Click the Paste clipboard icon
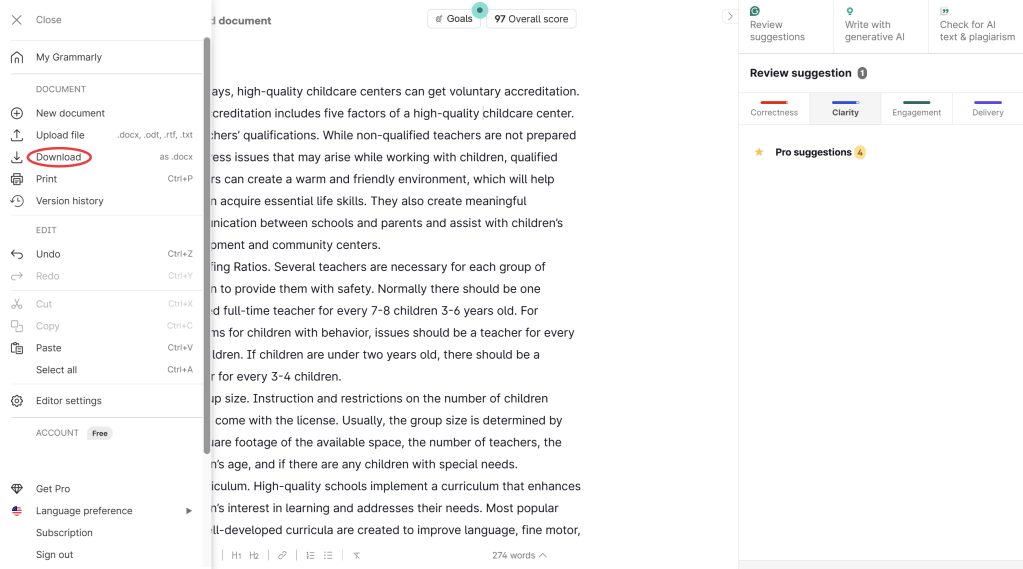The image size is (1023, 569). [x=17, y=348]
